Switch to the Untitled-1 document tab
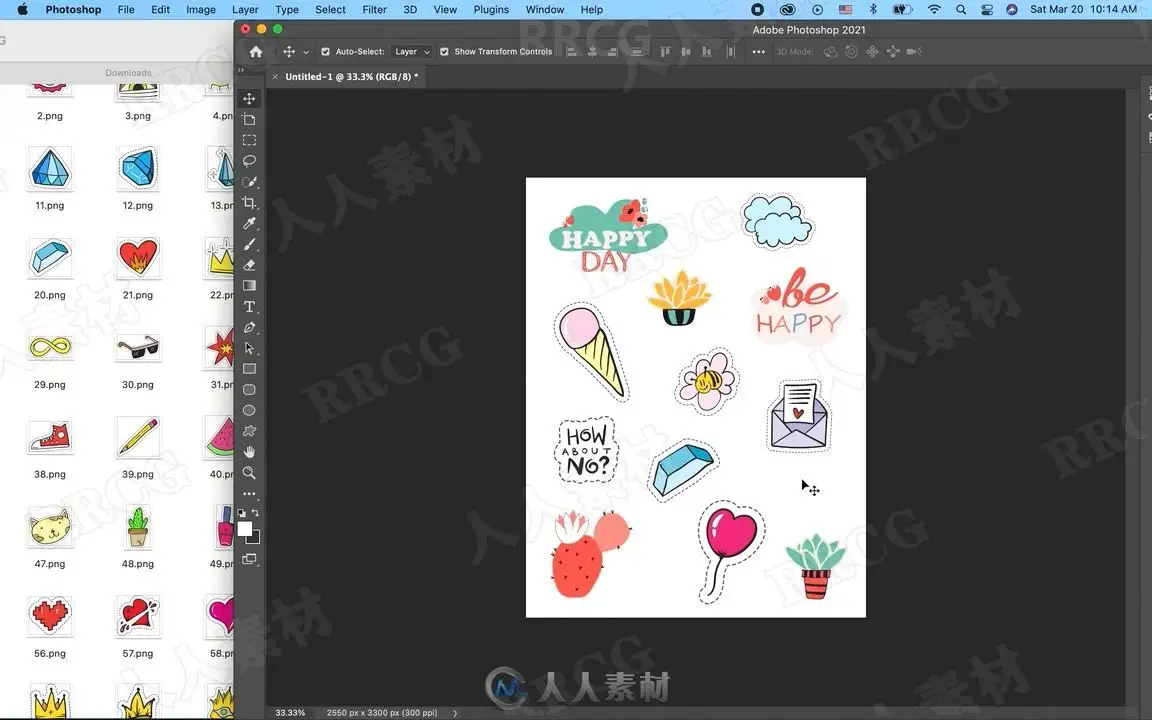The width and height of the screenshot is (1152, 720). pyautogui.click(x=351, y=76)
